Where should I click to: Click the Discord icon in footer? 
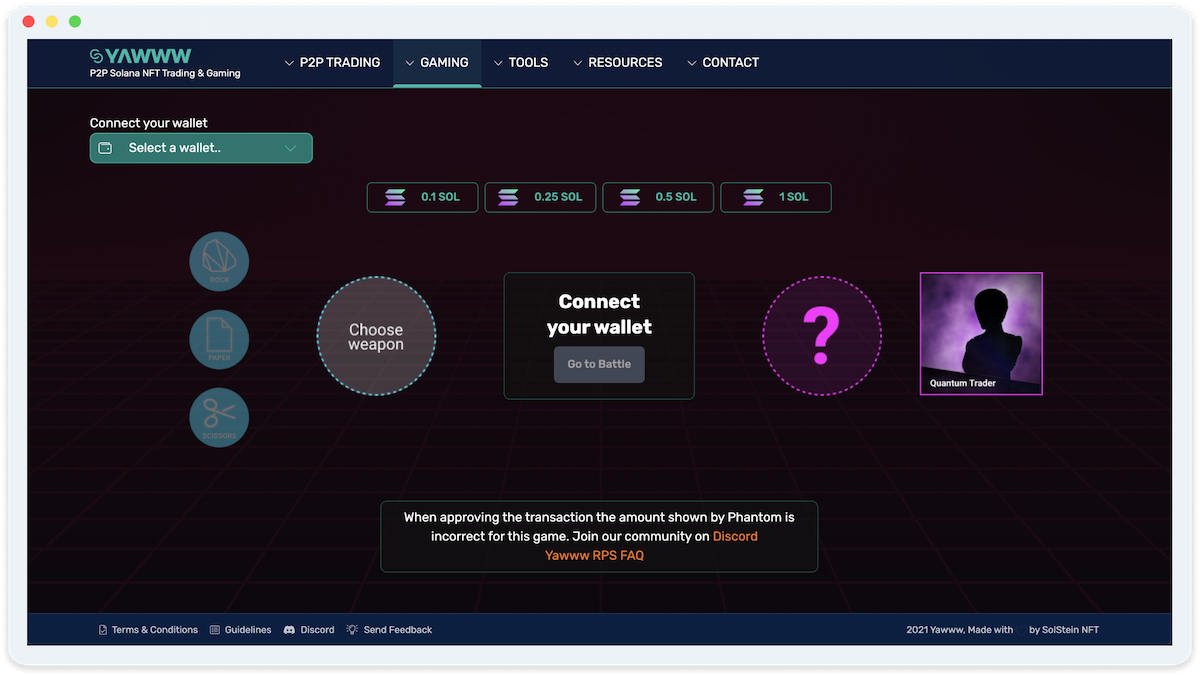click(x=289, y=630)
